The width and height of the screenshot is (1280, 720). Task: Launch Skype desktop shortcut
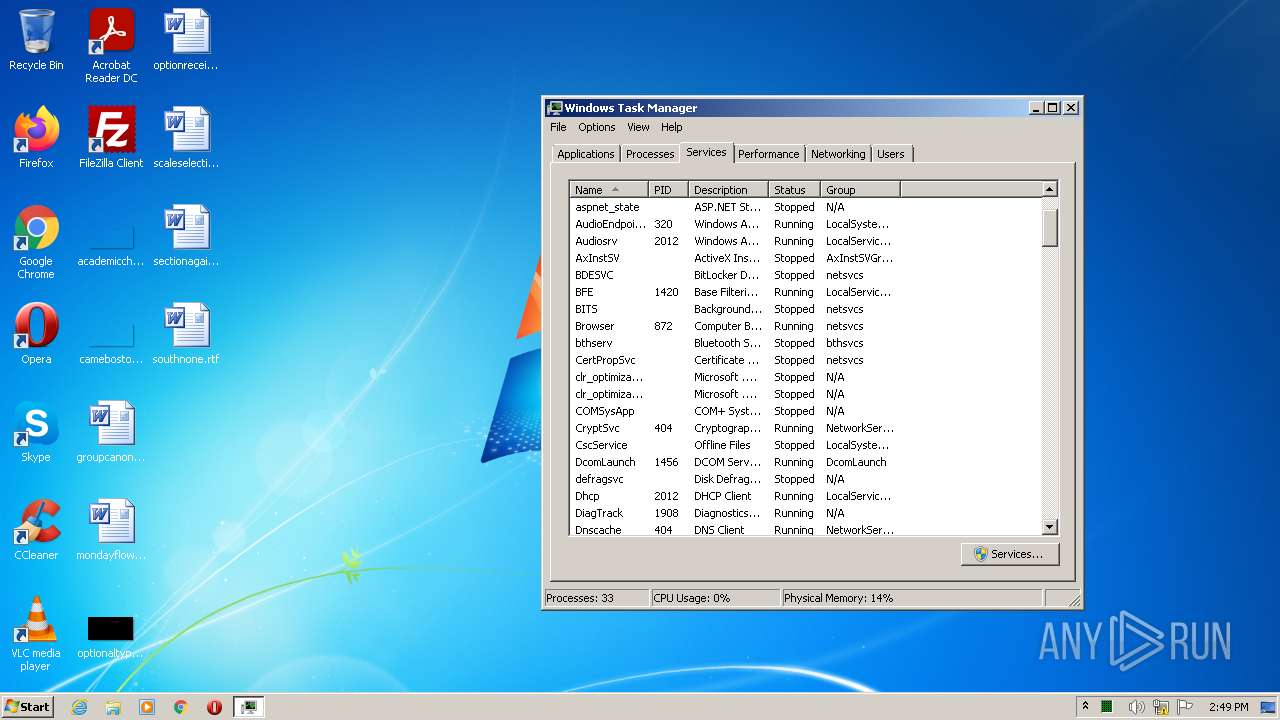pyautogui.click(x=36, y=432)
